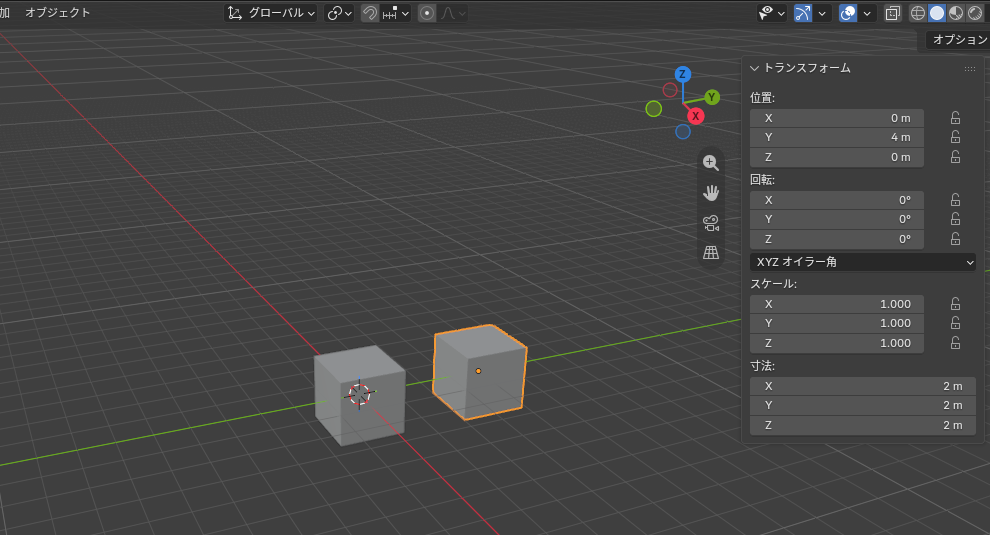Viewport: 990px width, 535px height.
Task: Lock position X
Action: (955, 118)
